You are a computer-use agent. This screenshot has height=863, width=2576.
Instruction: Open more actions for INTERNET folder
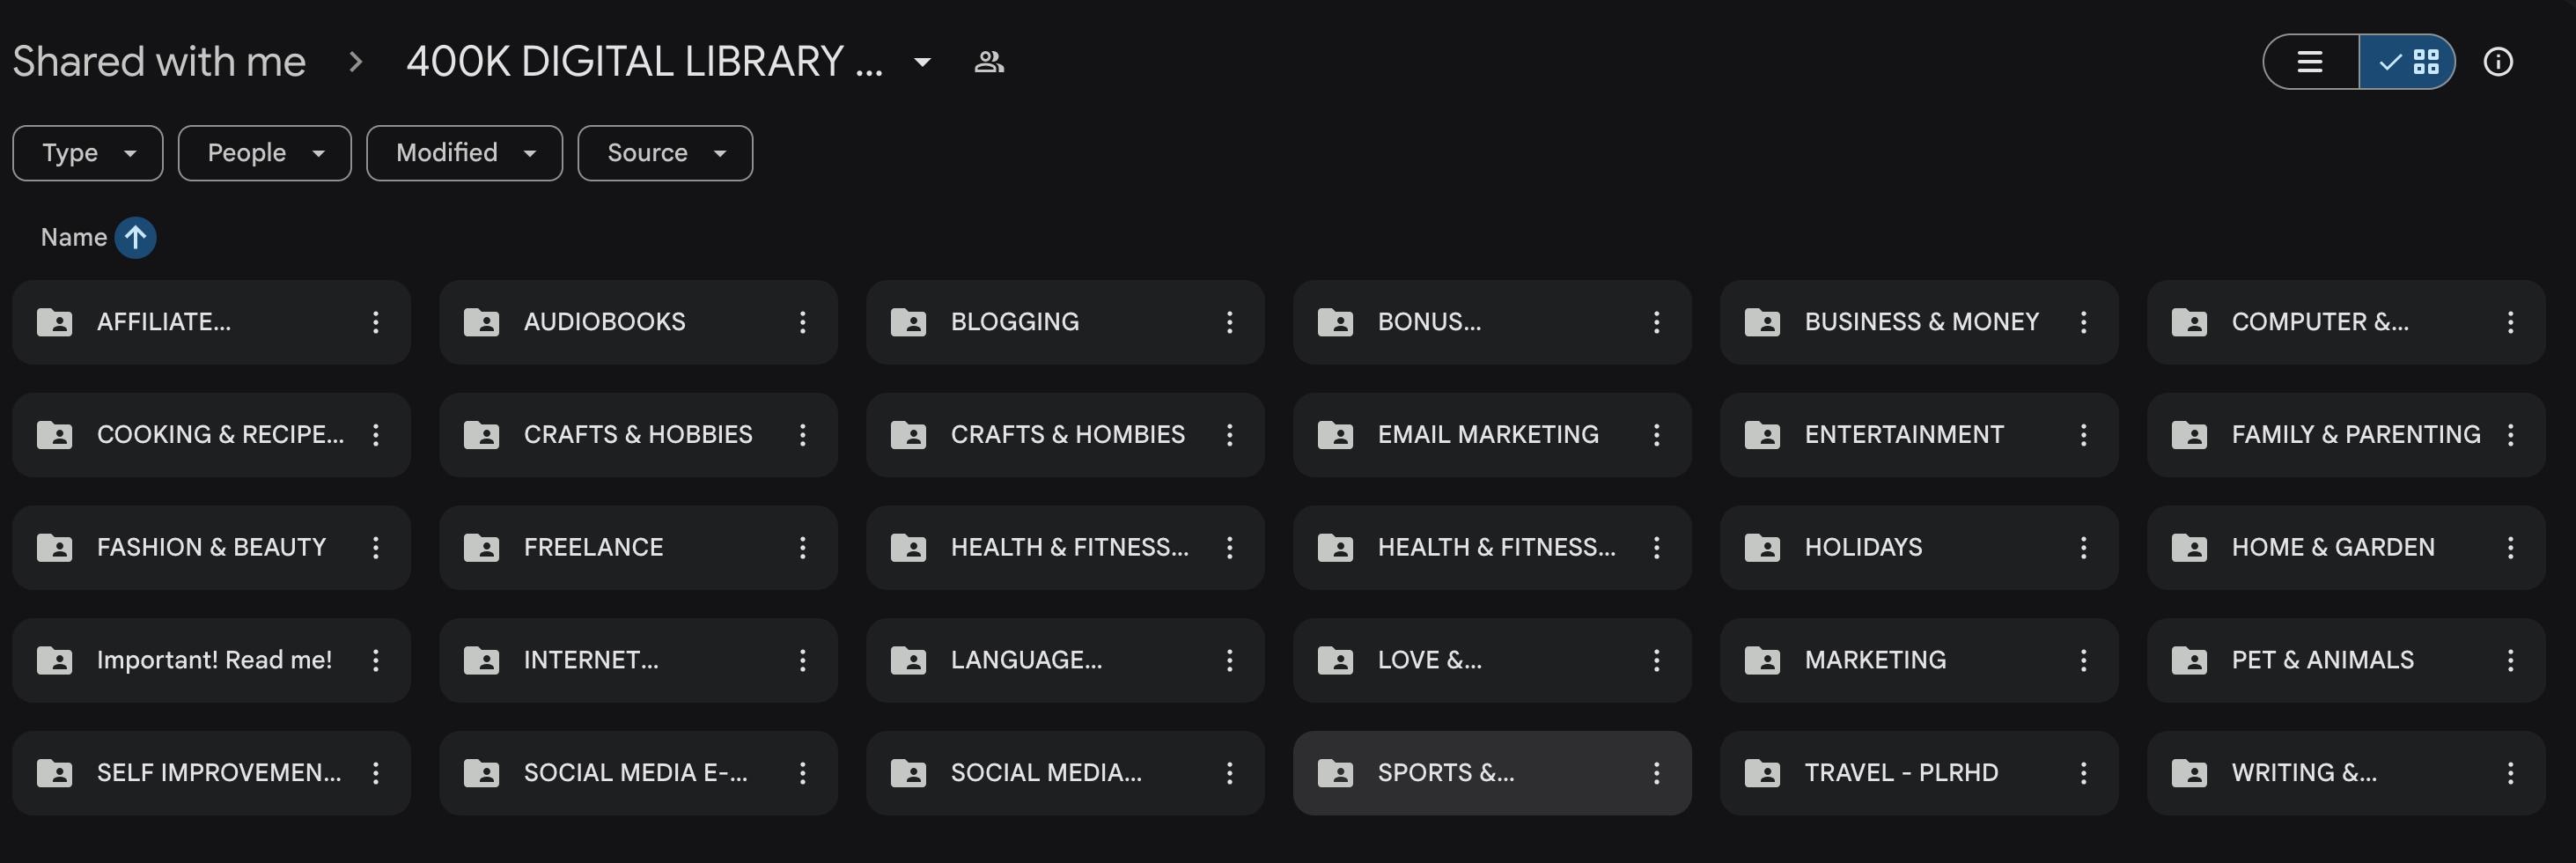[x=803, y=661]
